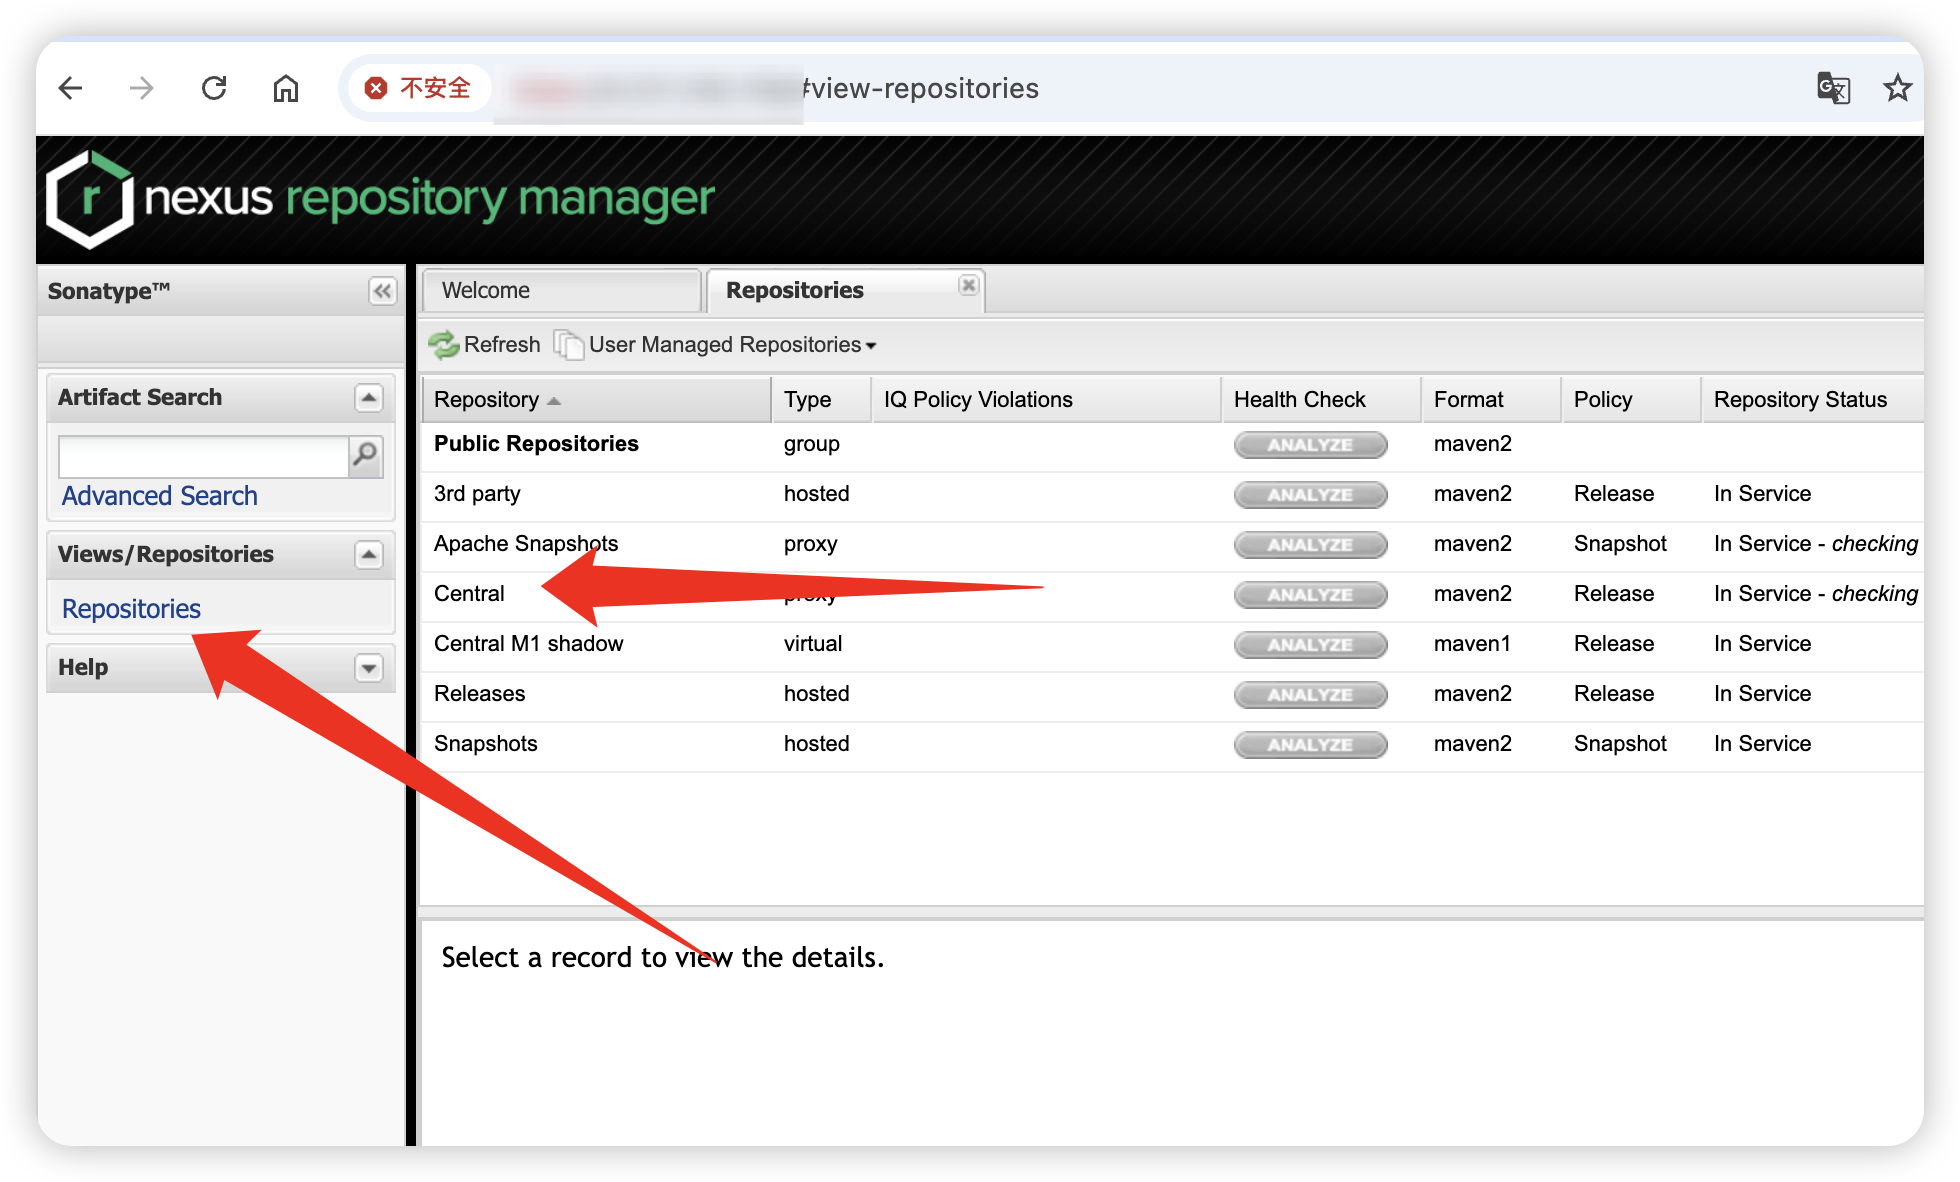Click ANALYZE button for Releases repository
The width and height of the screenshot is (1960, 1182).
pyautogui.click(x=1310, y=695)
